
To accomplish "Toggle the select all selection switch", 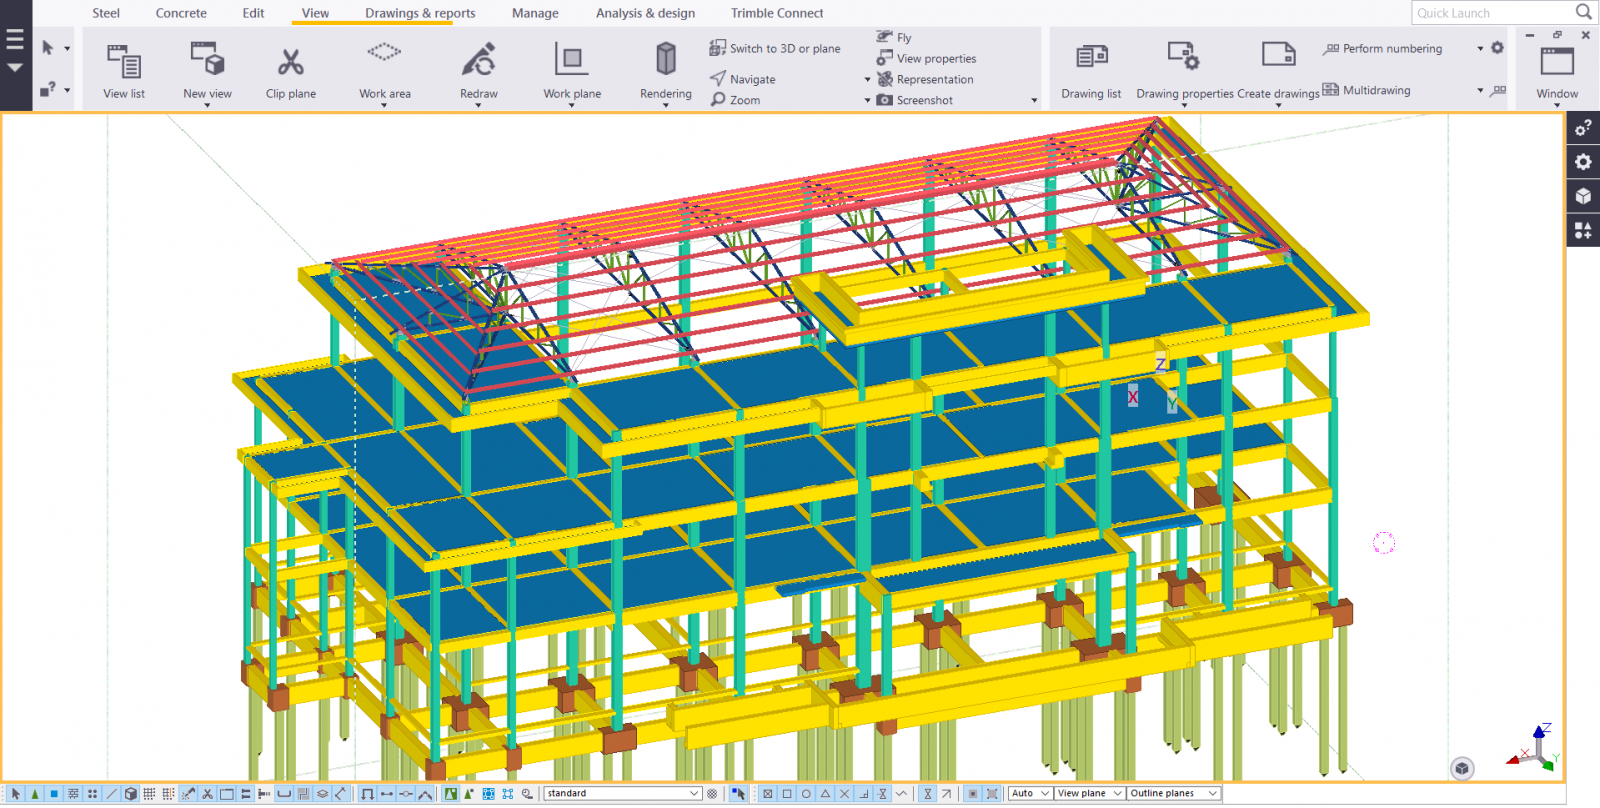I will (x=15, y=794).
